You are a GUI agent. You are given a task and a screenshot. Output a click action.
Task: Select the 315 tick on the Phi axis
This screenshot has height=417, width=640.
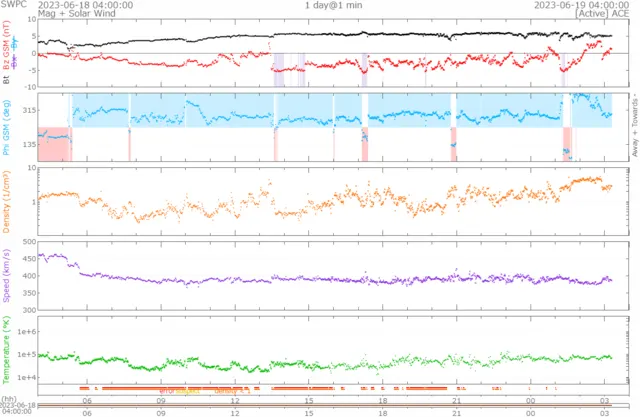click(30, 111)
